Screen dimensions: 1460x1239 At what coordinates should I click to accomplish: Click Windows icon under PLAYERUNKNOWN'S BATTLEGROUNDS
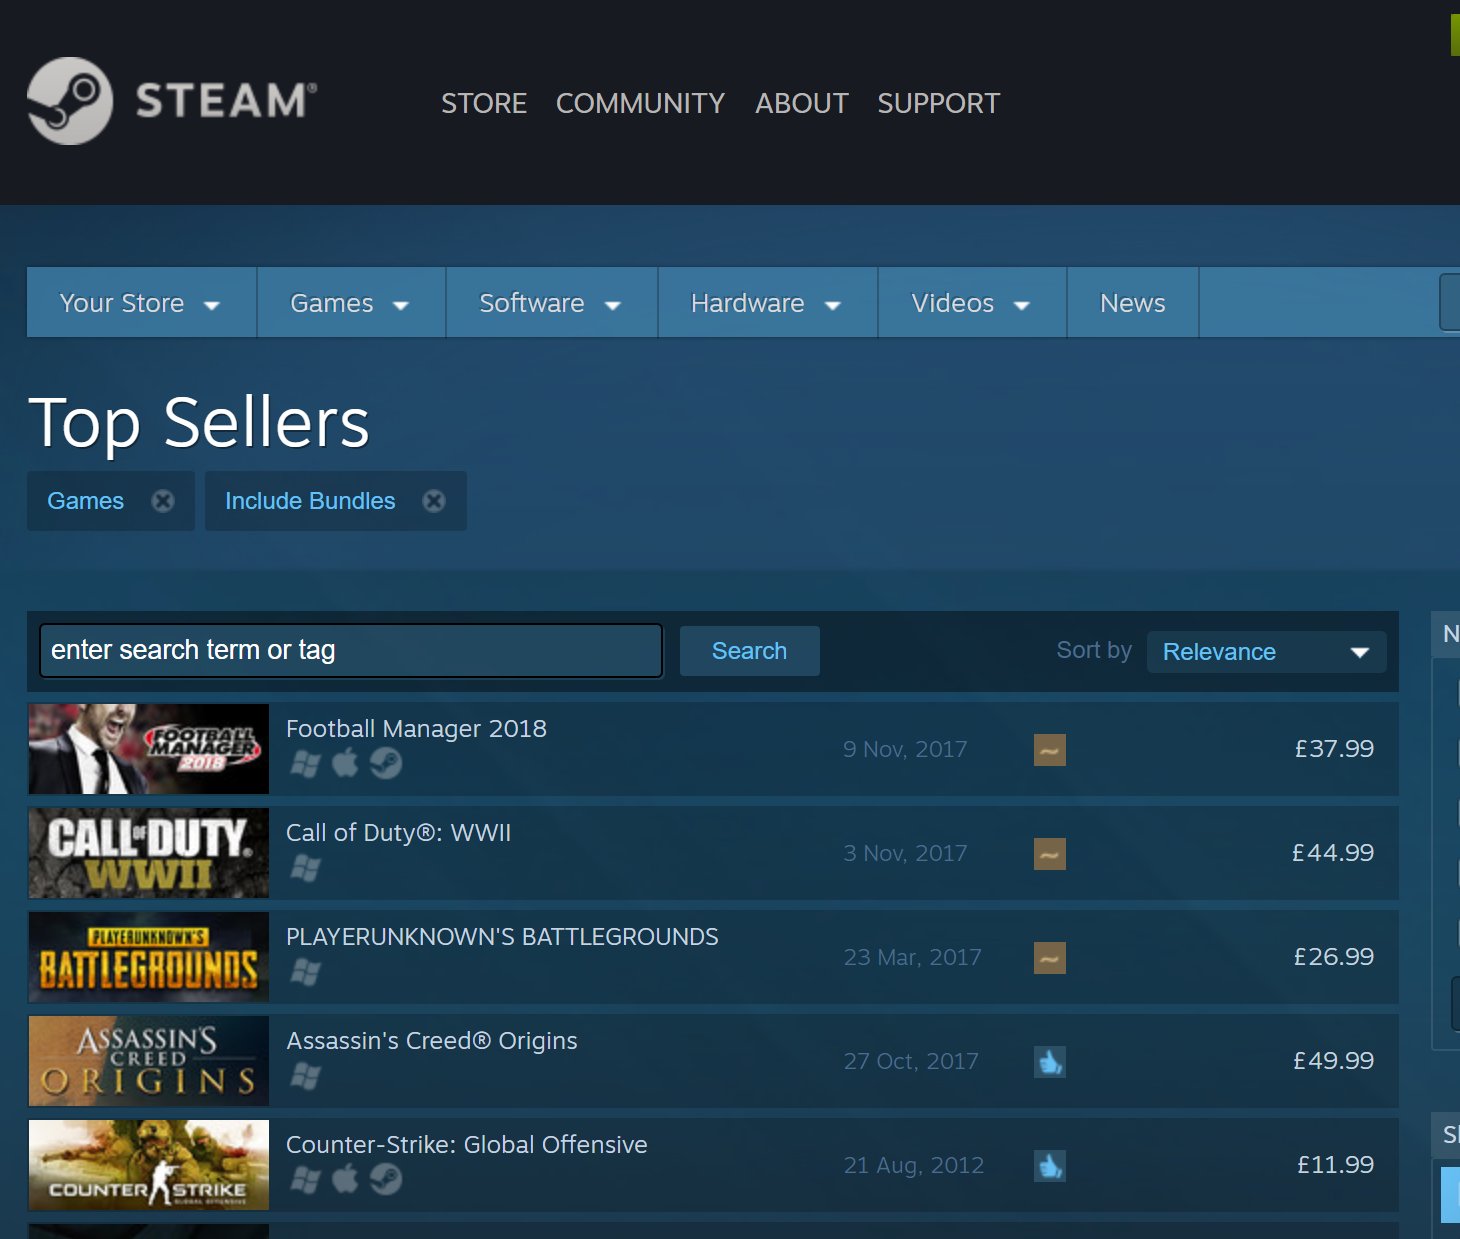(x=305, y=972)
